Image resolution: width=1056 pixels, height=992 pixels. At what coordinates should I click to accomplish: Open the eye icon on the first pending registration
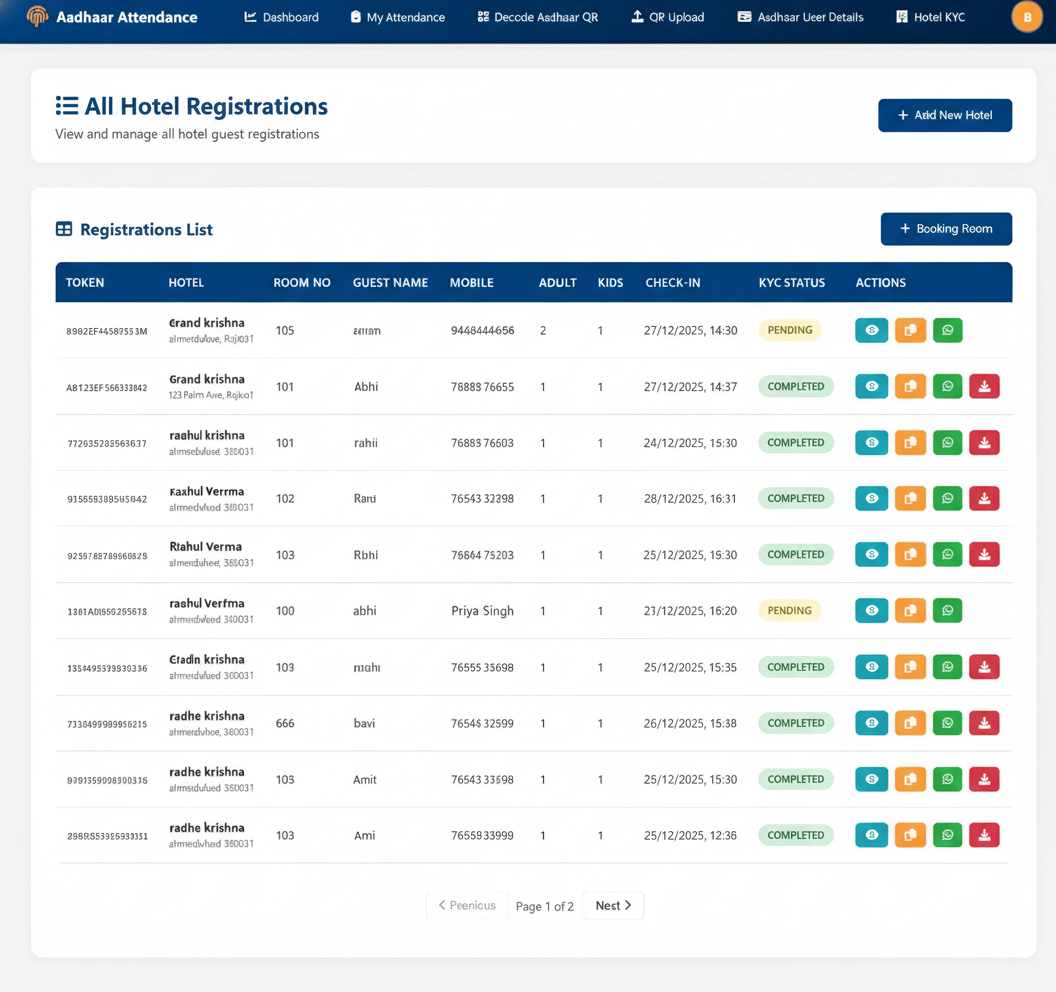871,330
